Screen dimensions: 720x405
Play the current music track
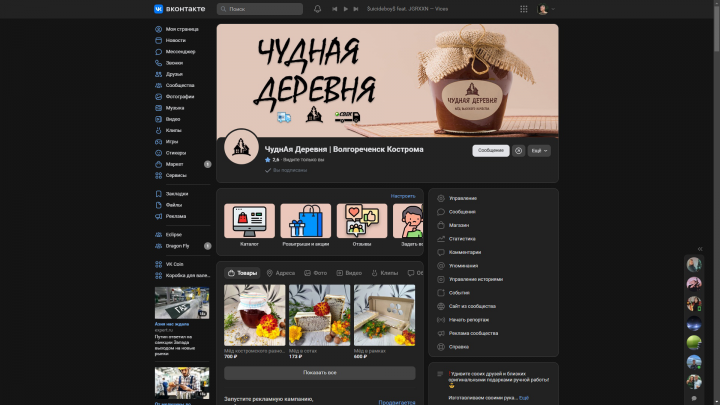click(x=345, y=9)
